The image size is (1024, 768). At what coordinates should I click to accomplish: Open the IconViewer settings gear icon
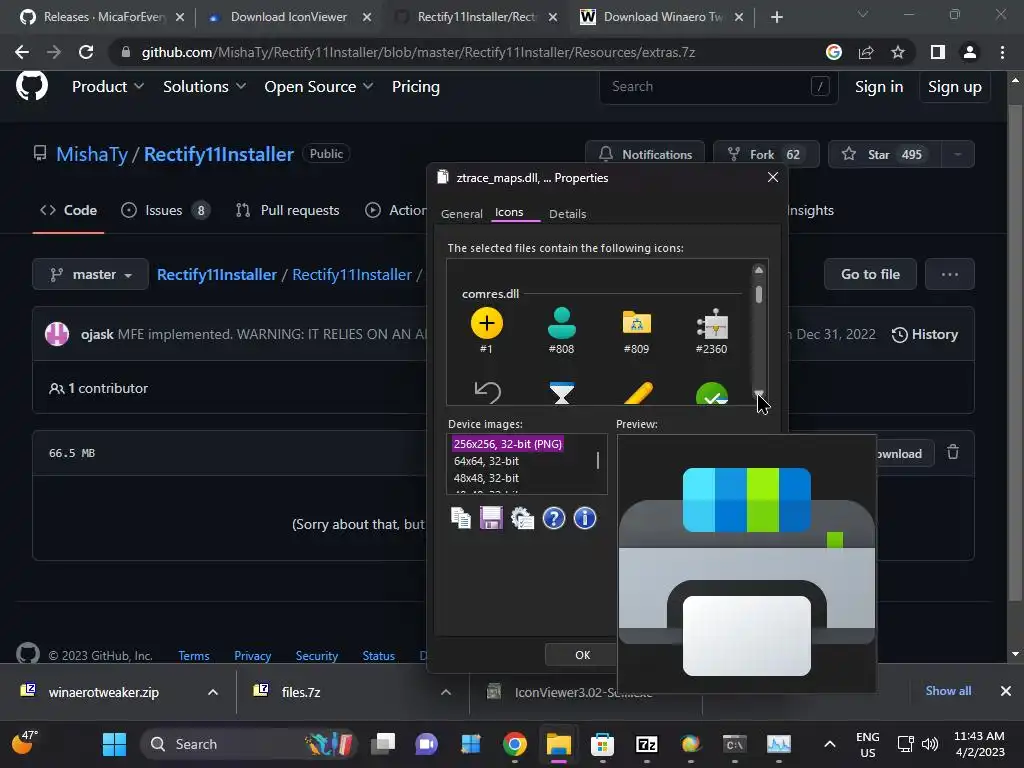(522, 519)
